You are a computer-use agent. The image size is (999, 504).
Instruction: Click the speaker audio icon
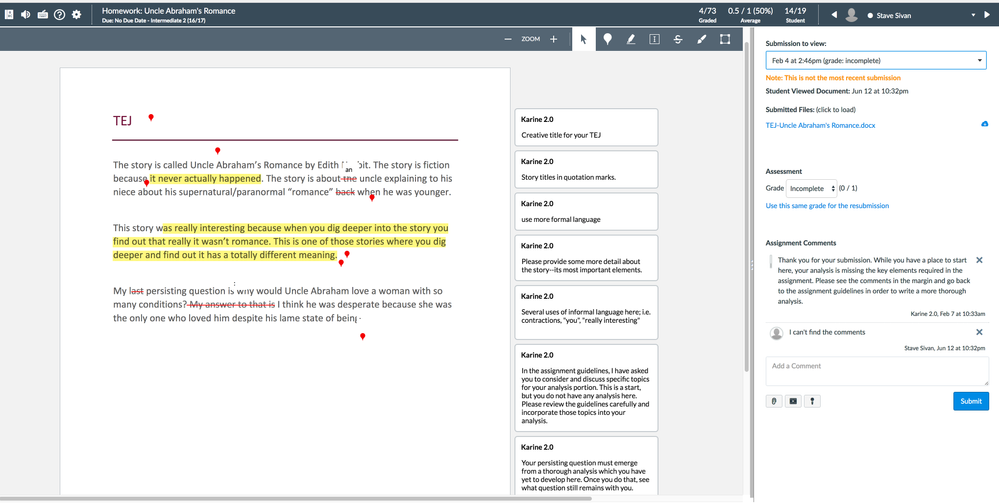[25, 14]
